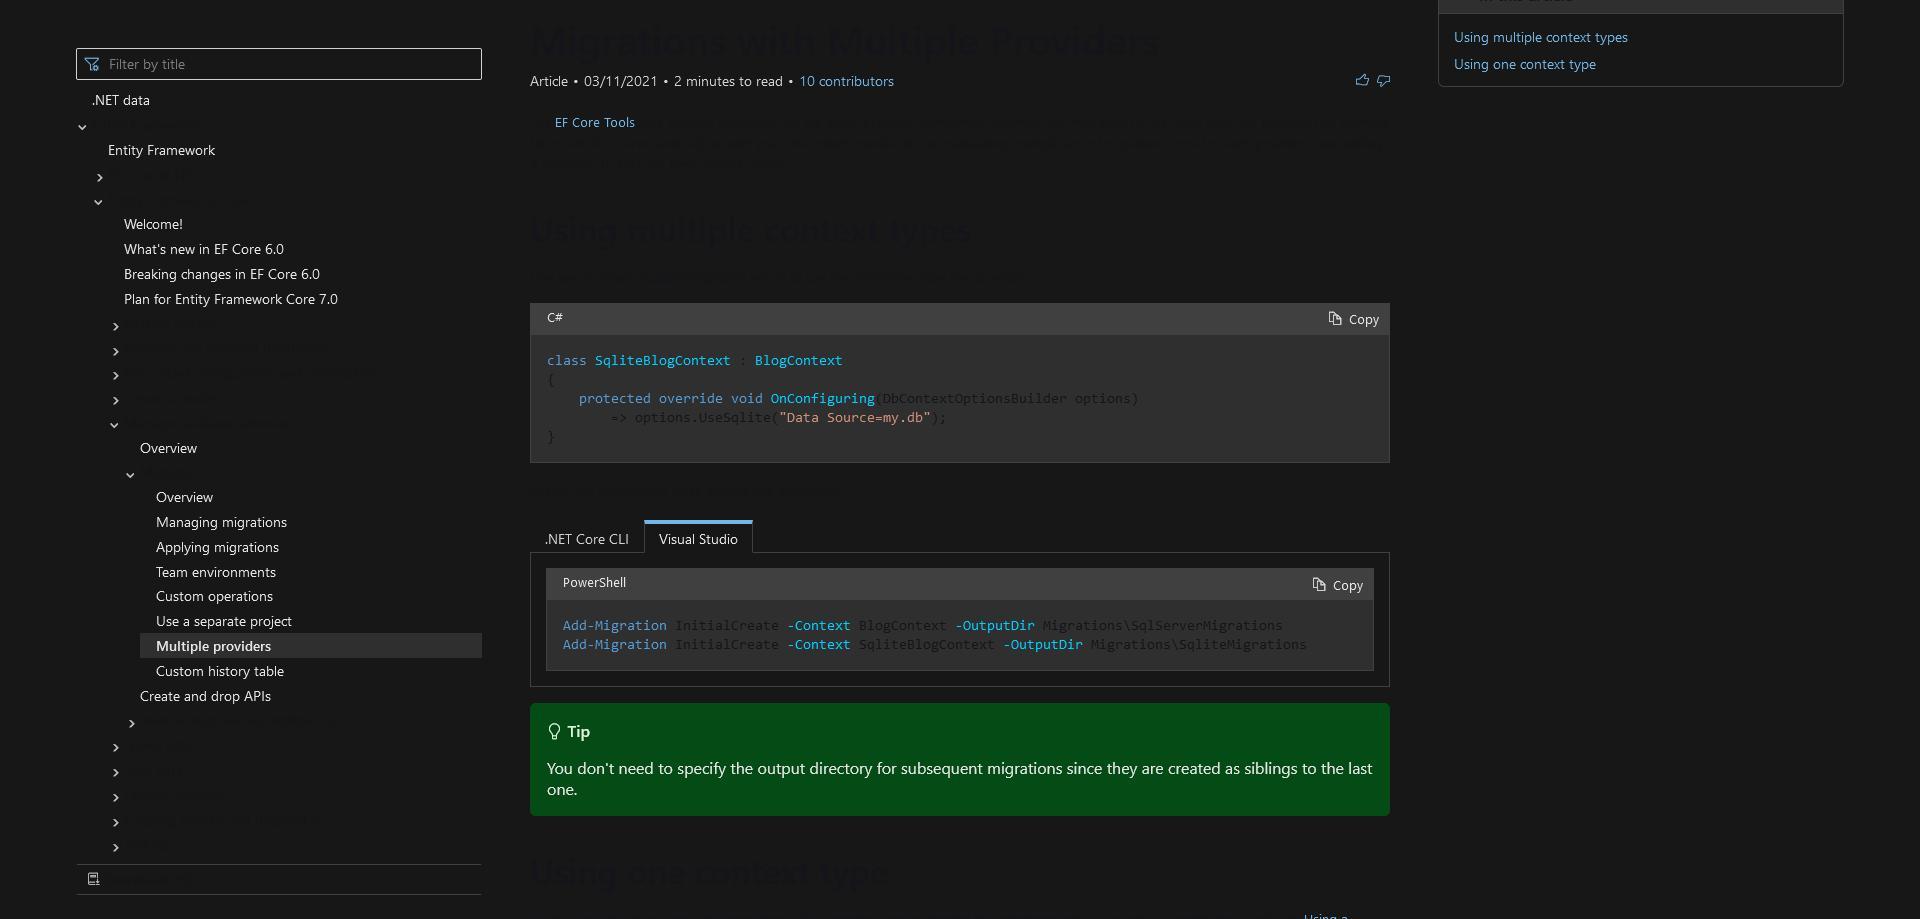
Task: Open the Download PDF icon at sidebar bottom
Action: point(93,878)
